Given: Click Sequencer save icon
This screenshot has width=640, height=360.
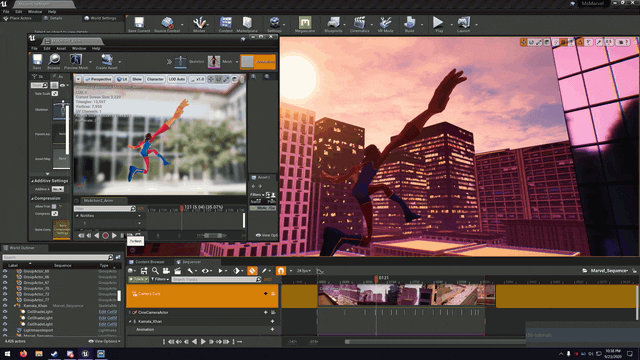Looking at the screenshot, I should [144, 271].
